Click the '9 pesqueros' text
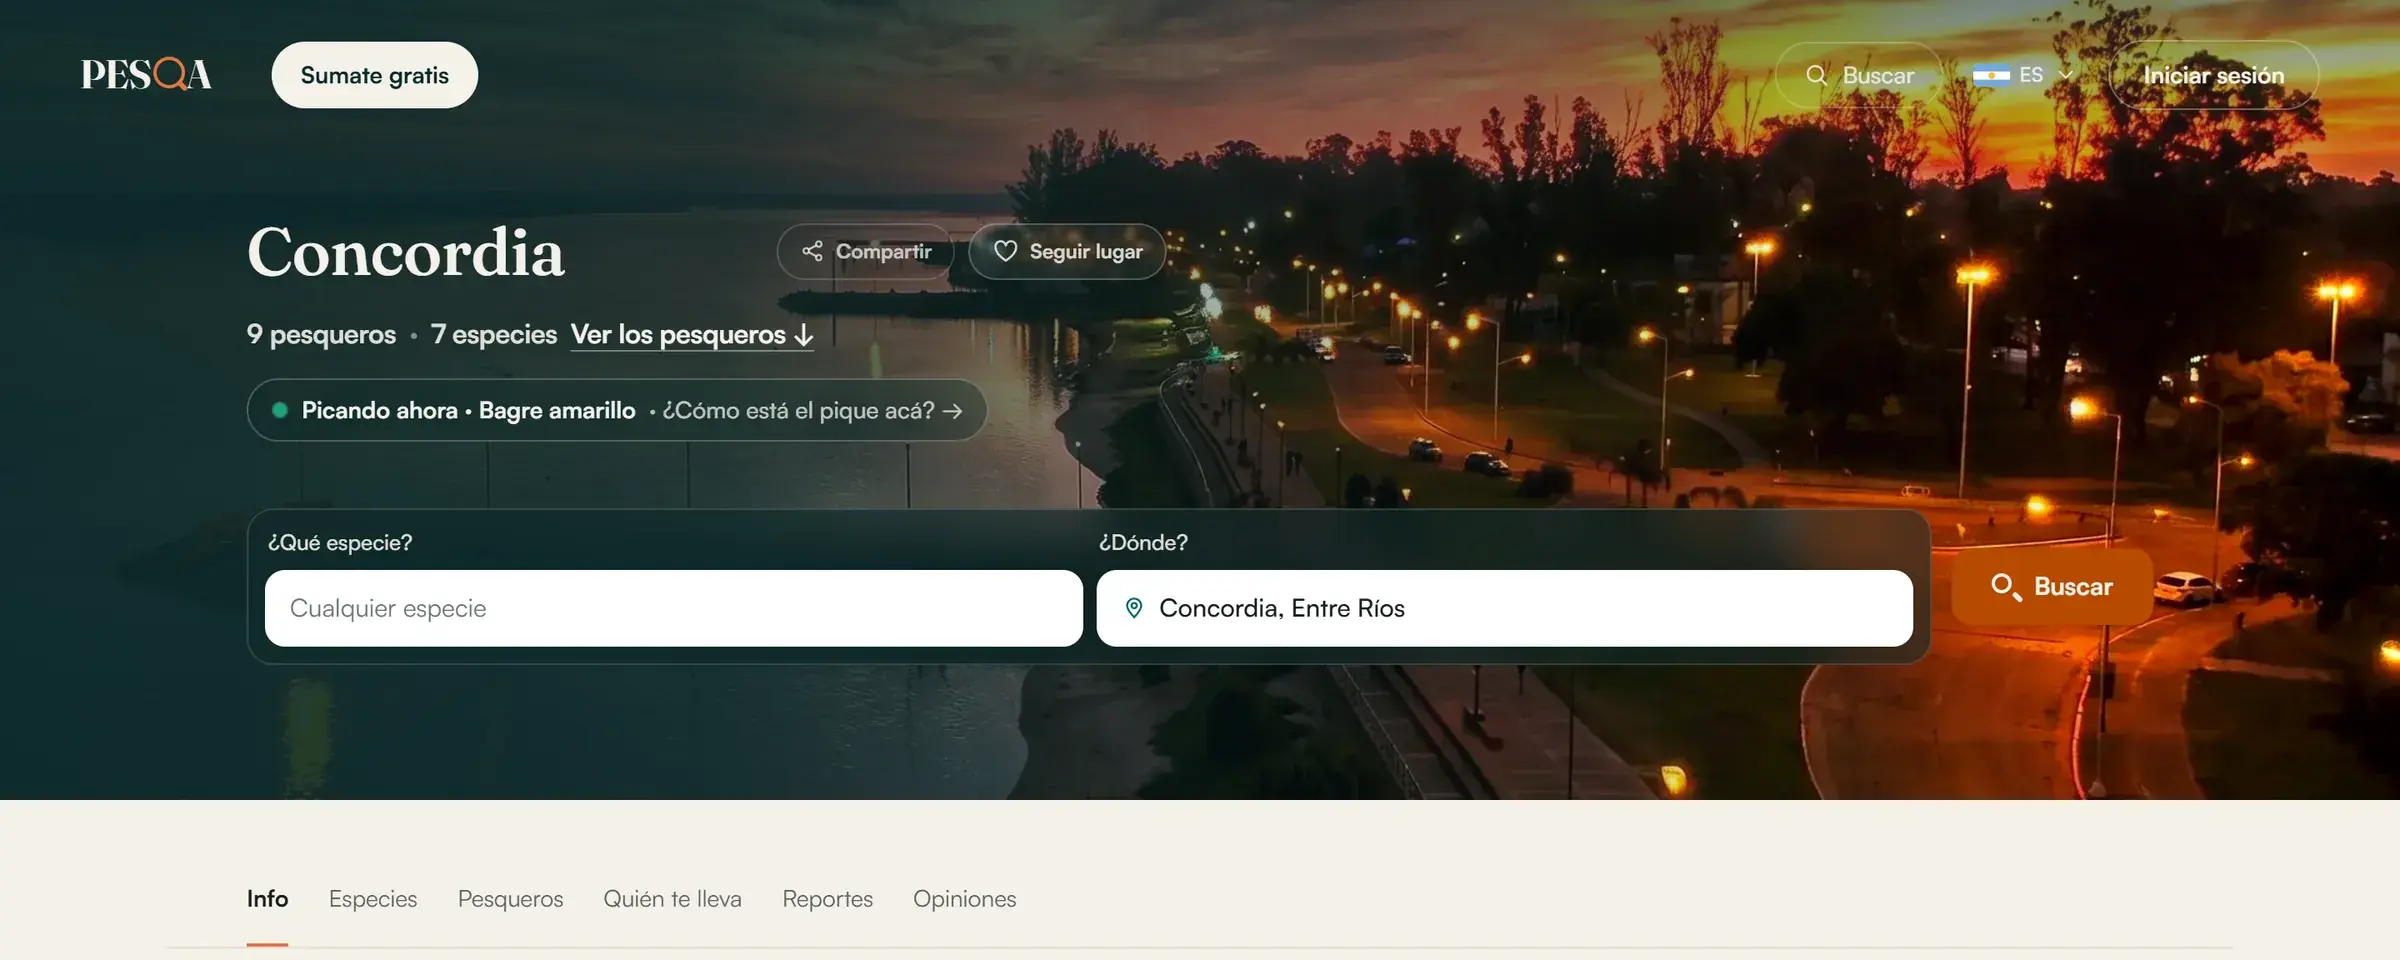The width and height of the screenshot is (2400, 960). (321, 335)
